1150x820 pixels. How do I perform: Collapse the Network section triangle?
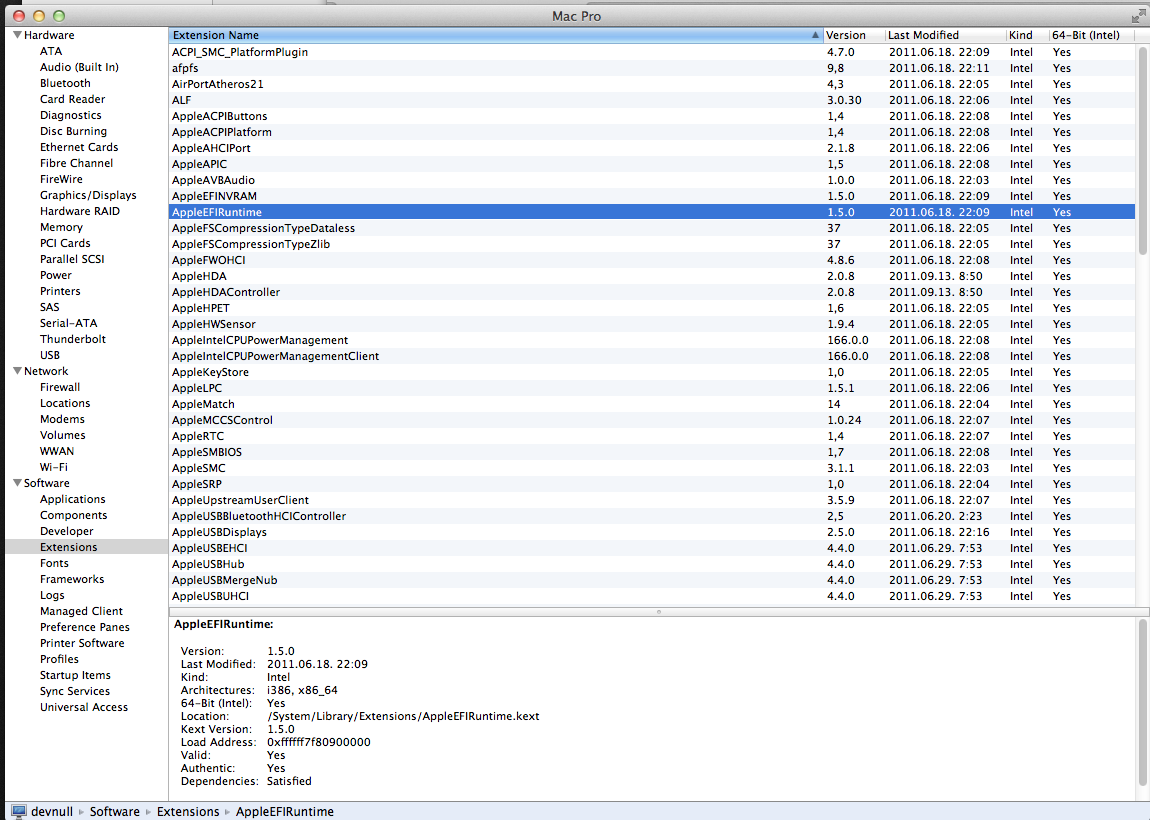pos(17,371)
